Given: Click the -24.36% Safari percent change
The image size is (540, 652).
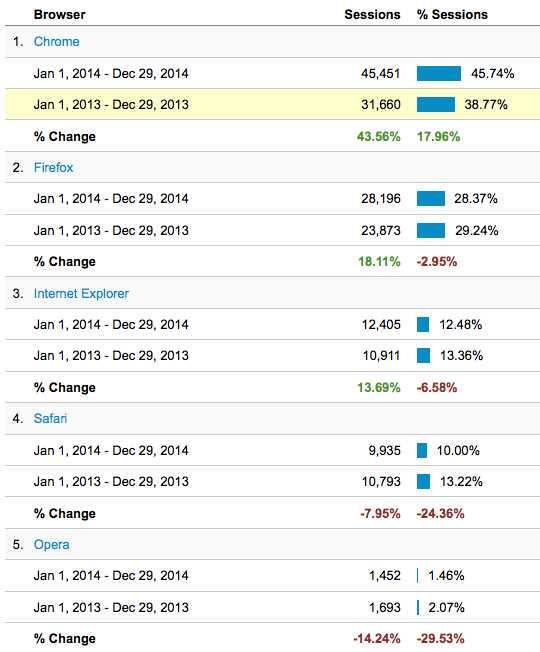Looking at the screenshot, I should click(x=441, y=514).
